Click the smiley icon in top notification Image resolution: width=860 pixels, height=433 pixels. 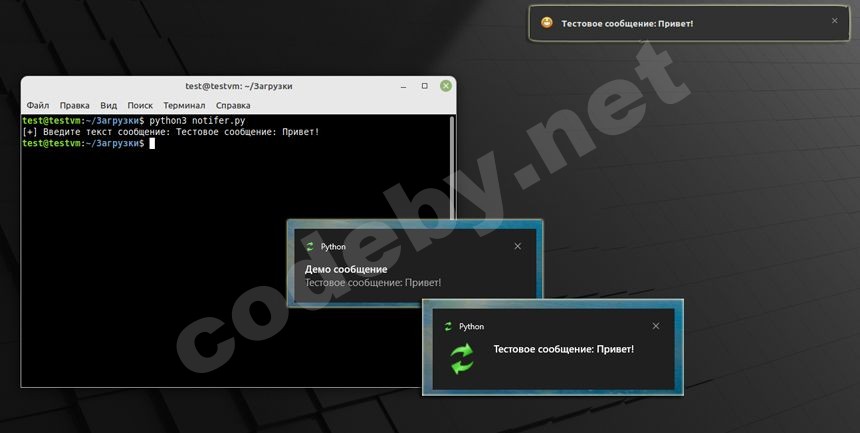[x=547, y=23]
